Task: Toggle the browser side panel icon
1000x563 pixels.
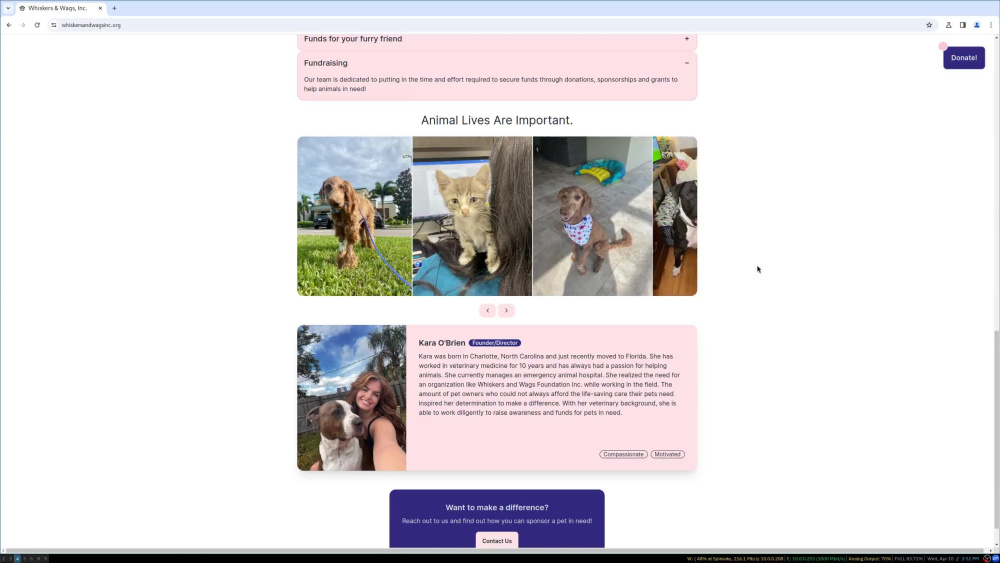Action: point(962,25)
